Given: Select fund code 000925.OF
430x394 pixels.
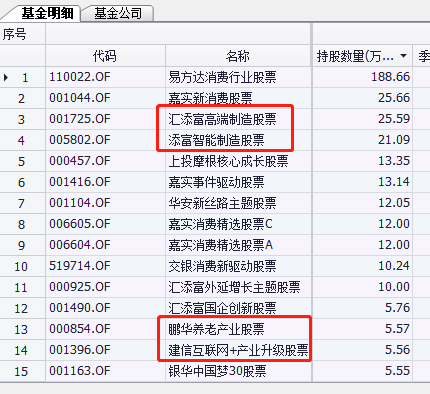Looking at the screenshot, I should pyautogui.click(x=80, y=287).
